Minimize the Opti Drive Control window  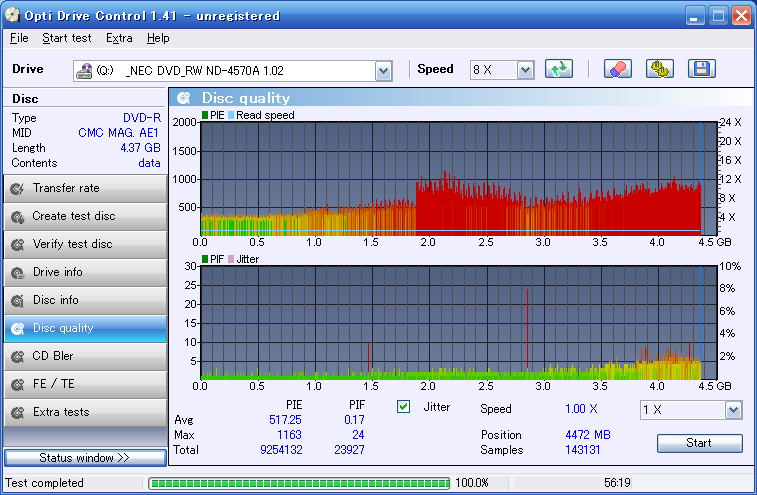point(694,16)
